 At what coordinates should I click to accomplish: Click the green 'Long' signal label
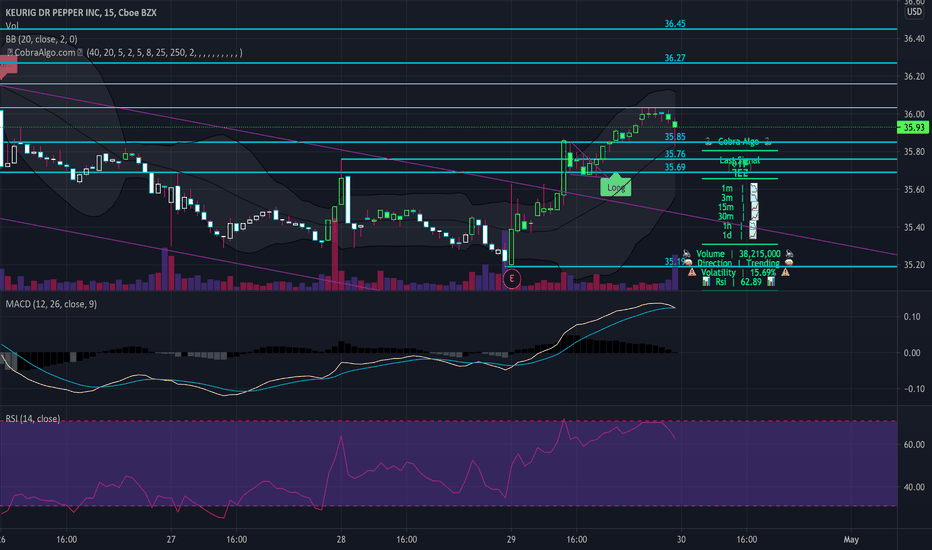click(x=616, y=187)
